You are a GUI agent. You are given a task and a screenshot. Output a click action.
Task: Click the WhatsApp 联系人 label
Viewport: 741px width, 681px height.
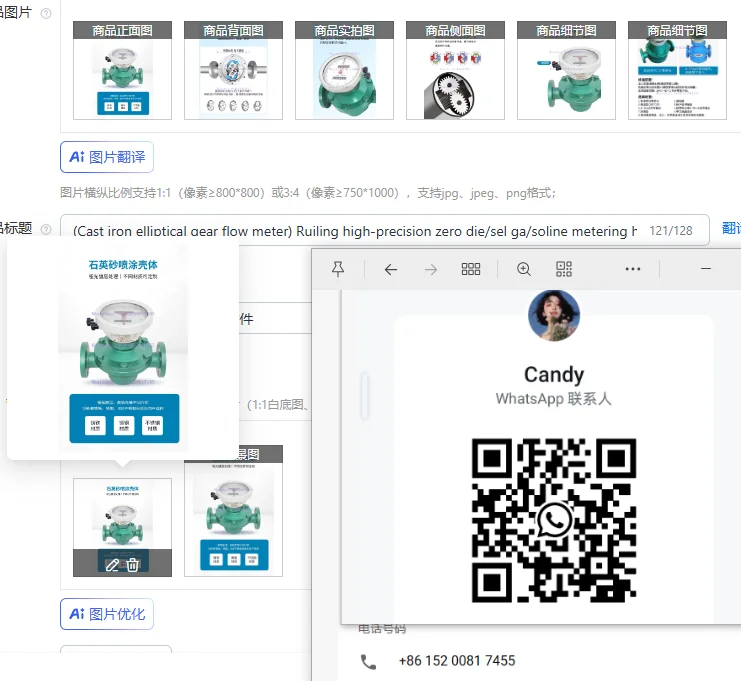553,399
